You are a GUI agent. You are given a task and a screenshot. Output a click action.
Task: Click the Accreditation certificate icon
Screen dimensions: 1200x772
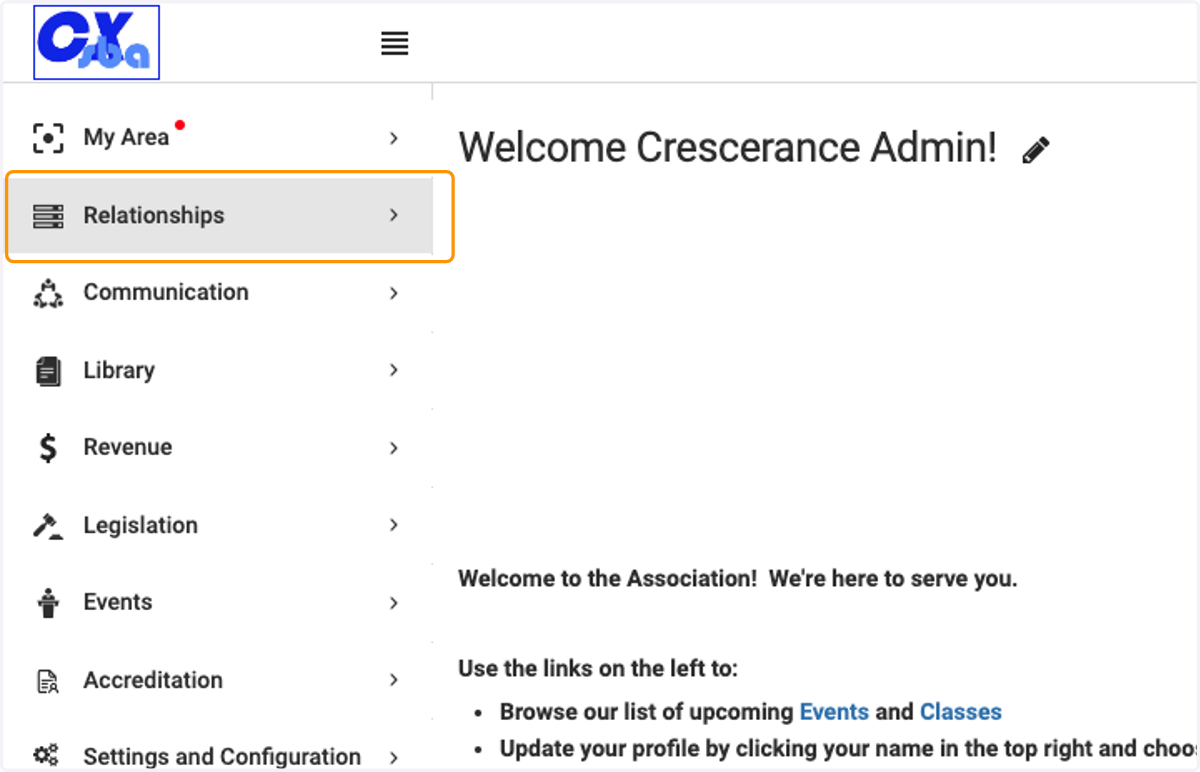(x=48, y=681)
